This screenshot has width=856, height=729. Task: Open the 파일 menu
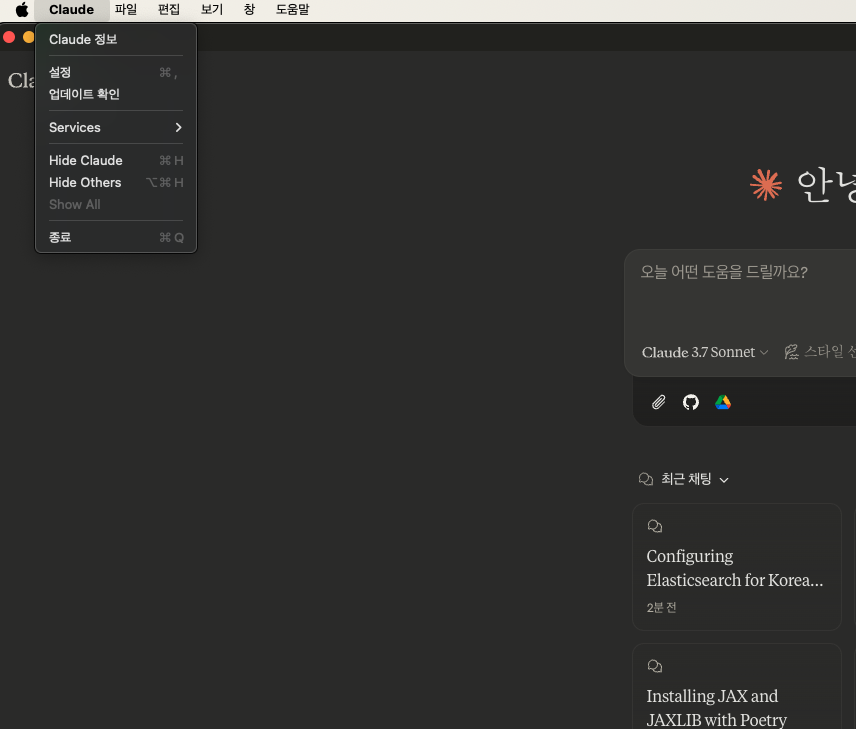click(x=126, y=10)
